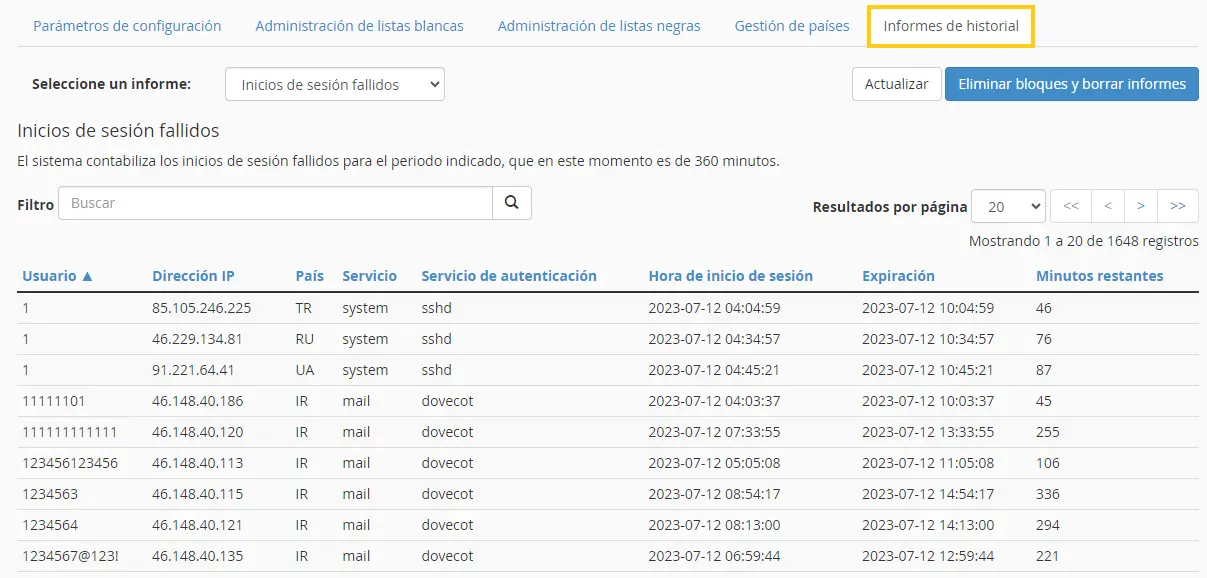Sort by 'Hora de inicio de sesión' header

click(731, 276)
